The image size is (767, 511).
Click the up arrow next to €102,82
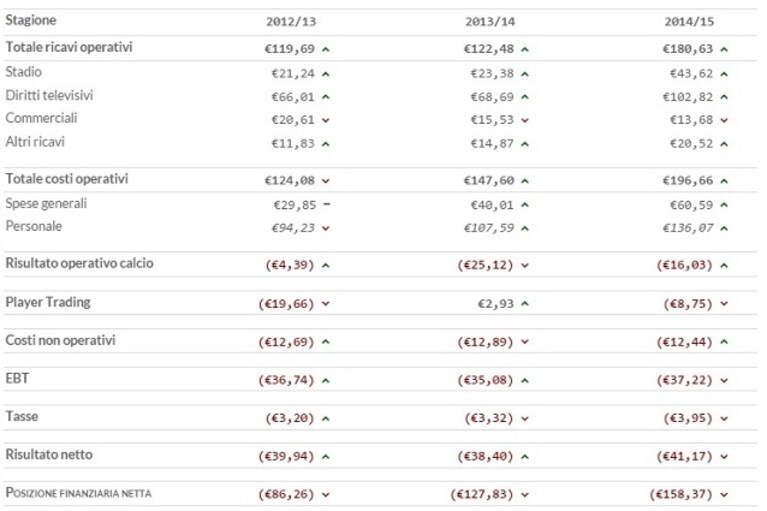[x=724, y=97]
